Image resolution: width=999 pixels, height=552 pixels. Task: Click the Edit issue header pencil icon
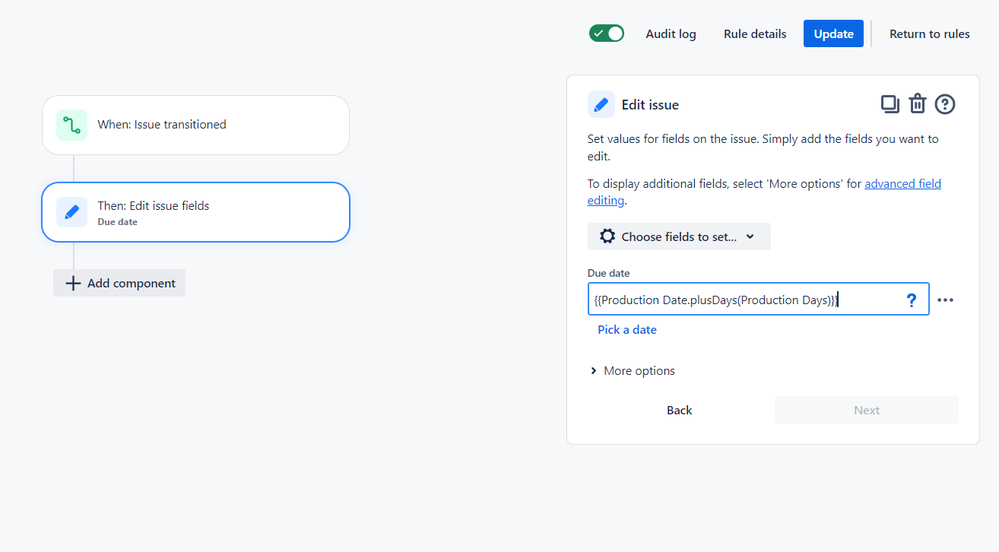pyautogui.click(x=601, y=104)
